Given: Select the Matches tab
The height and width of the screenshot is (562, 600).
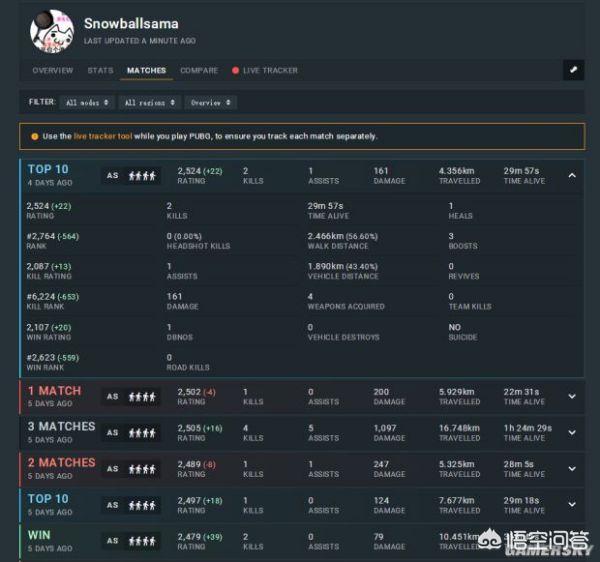Looking at the screenshot, I should click(147, 70).
